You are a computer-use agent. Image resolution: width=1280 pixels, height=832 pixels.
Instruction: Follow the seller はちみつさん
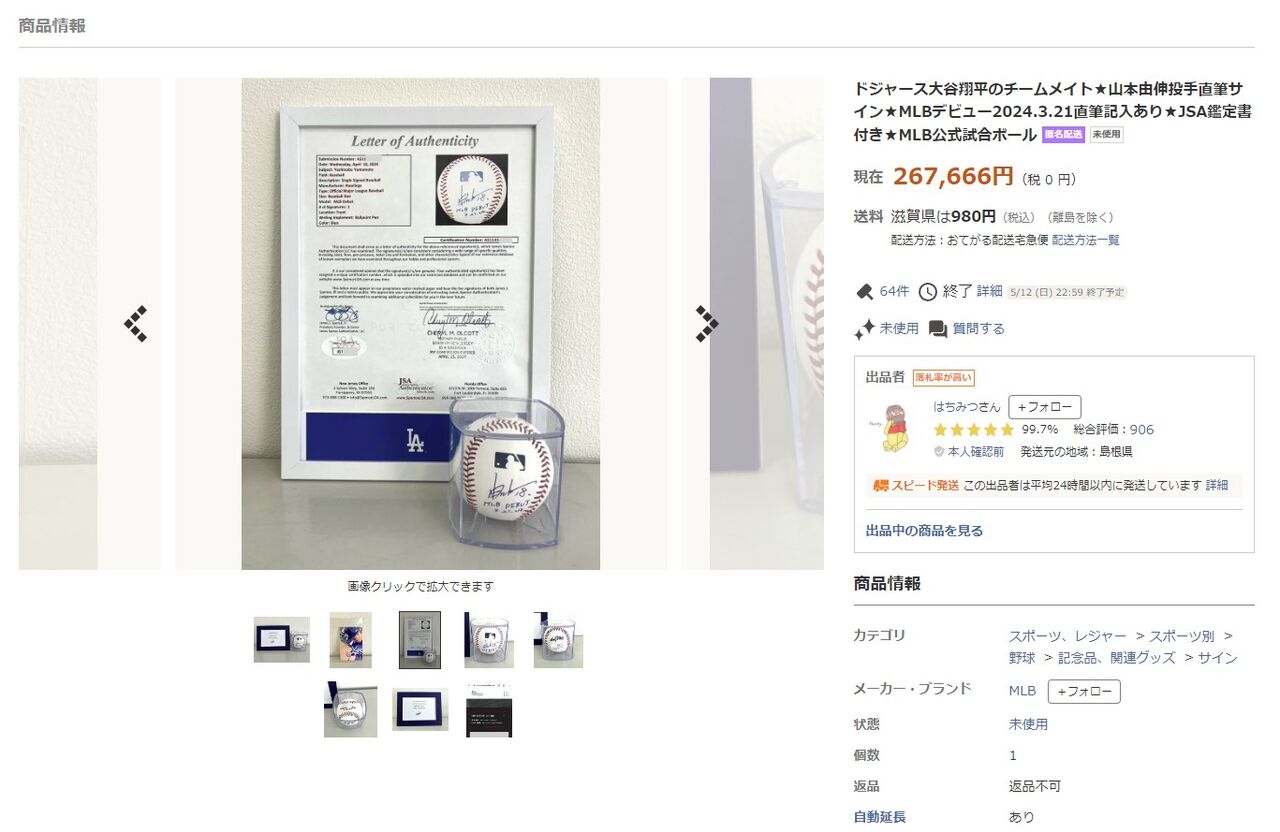point(1045,407)
